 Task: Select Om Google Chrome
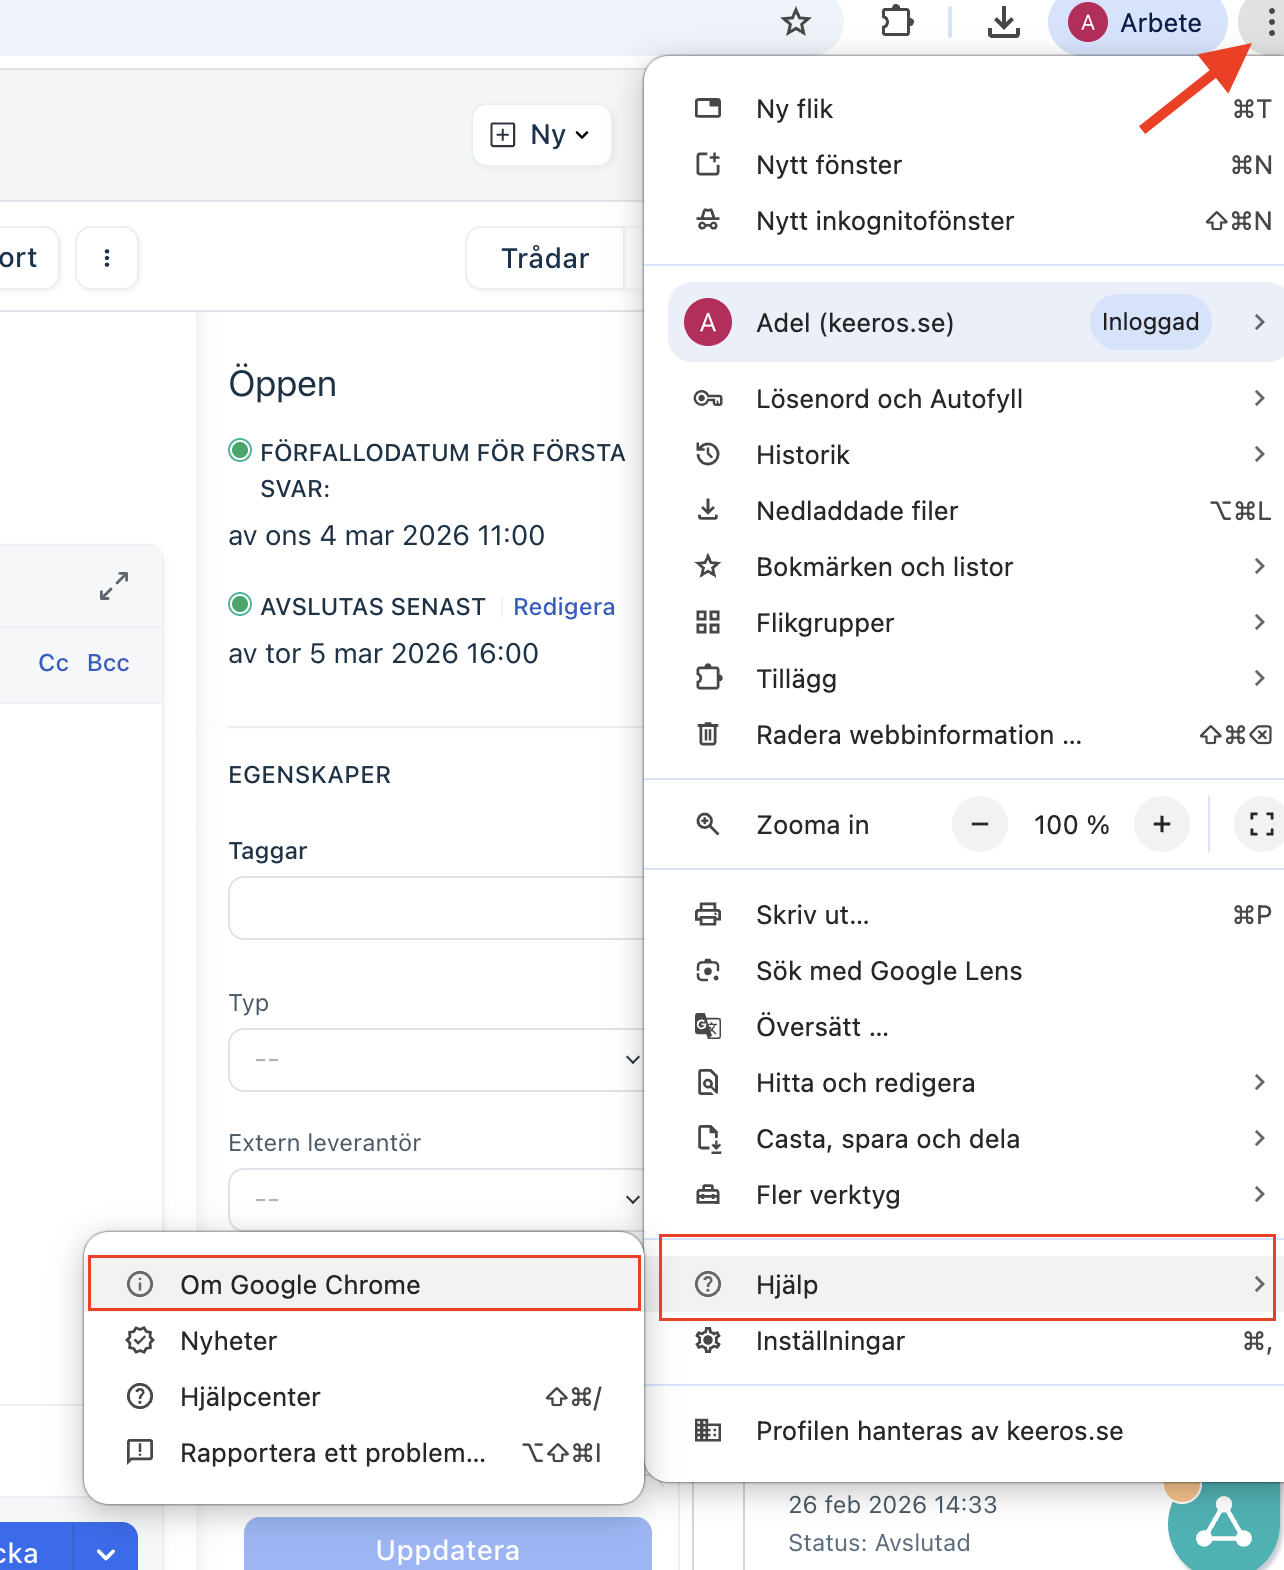click(364, 1284)
